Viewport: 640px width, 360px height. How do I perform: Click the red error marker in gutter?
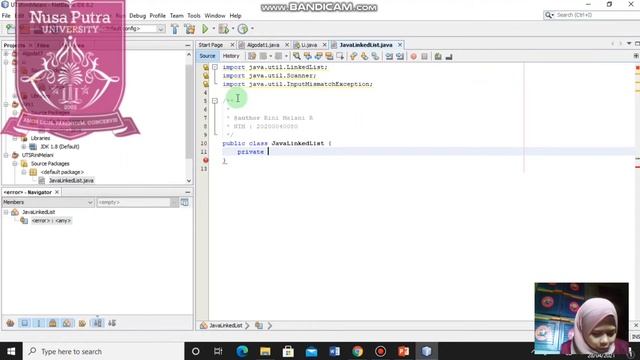[205, 160]
